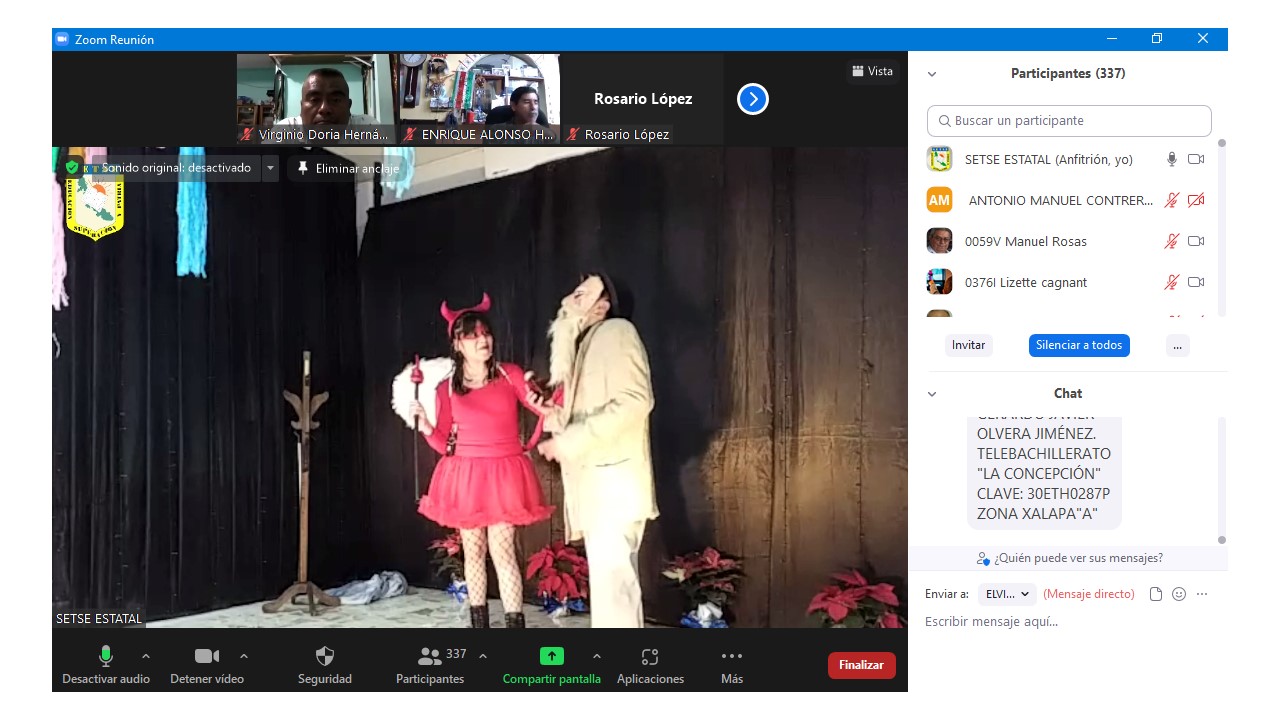Expand audio options arrow beside microphone
The image size is (1280, 720).
pyautogui.click(x=146, y=656)
